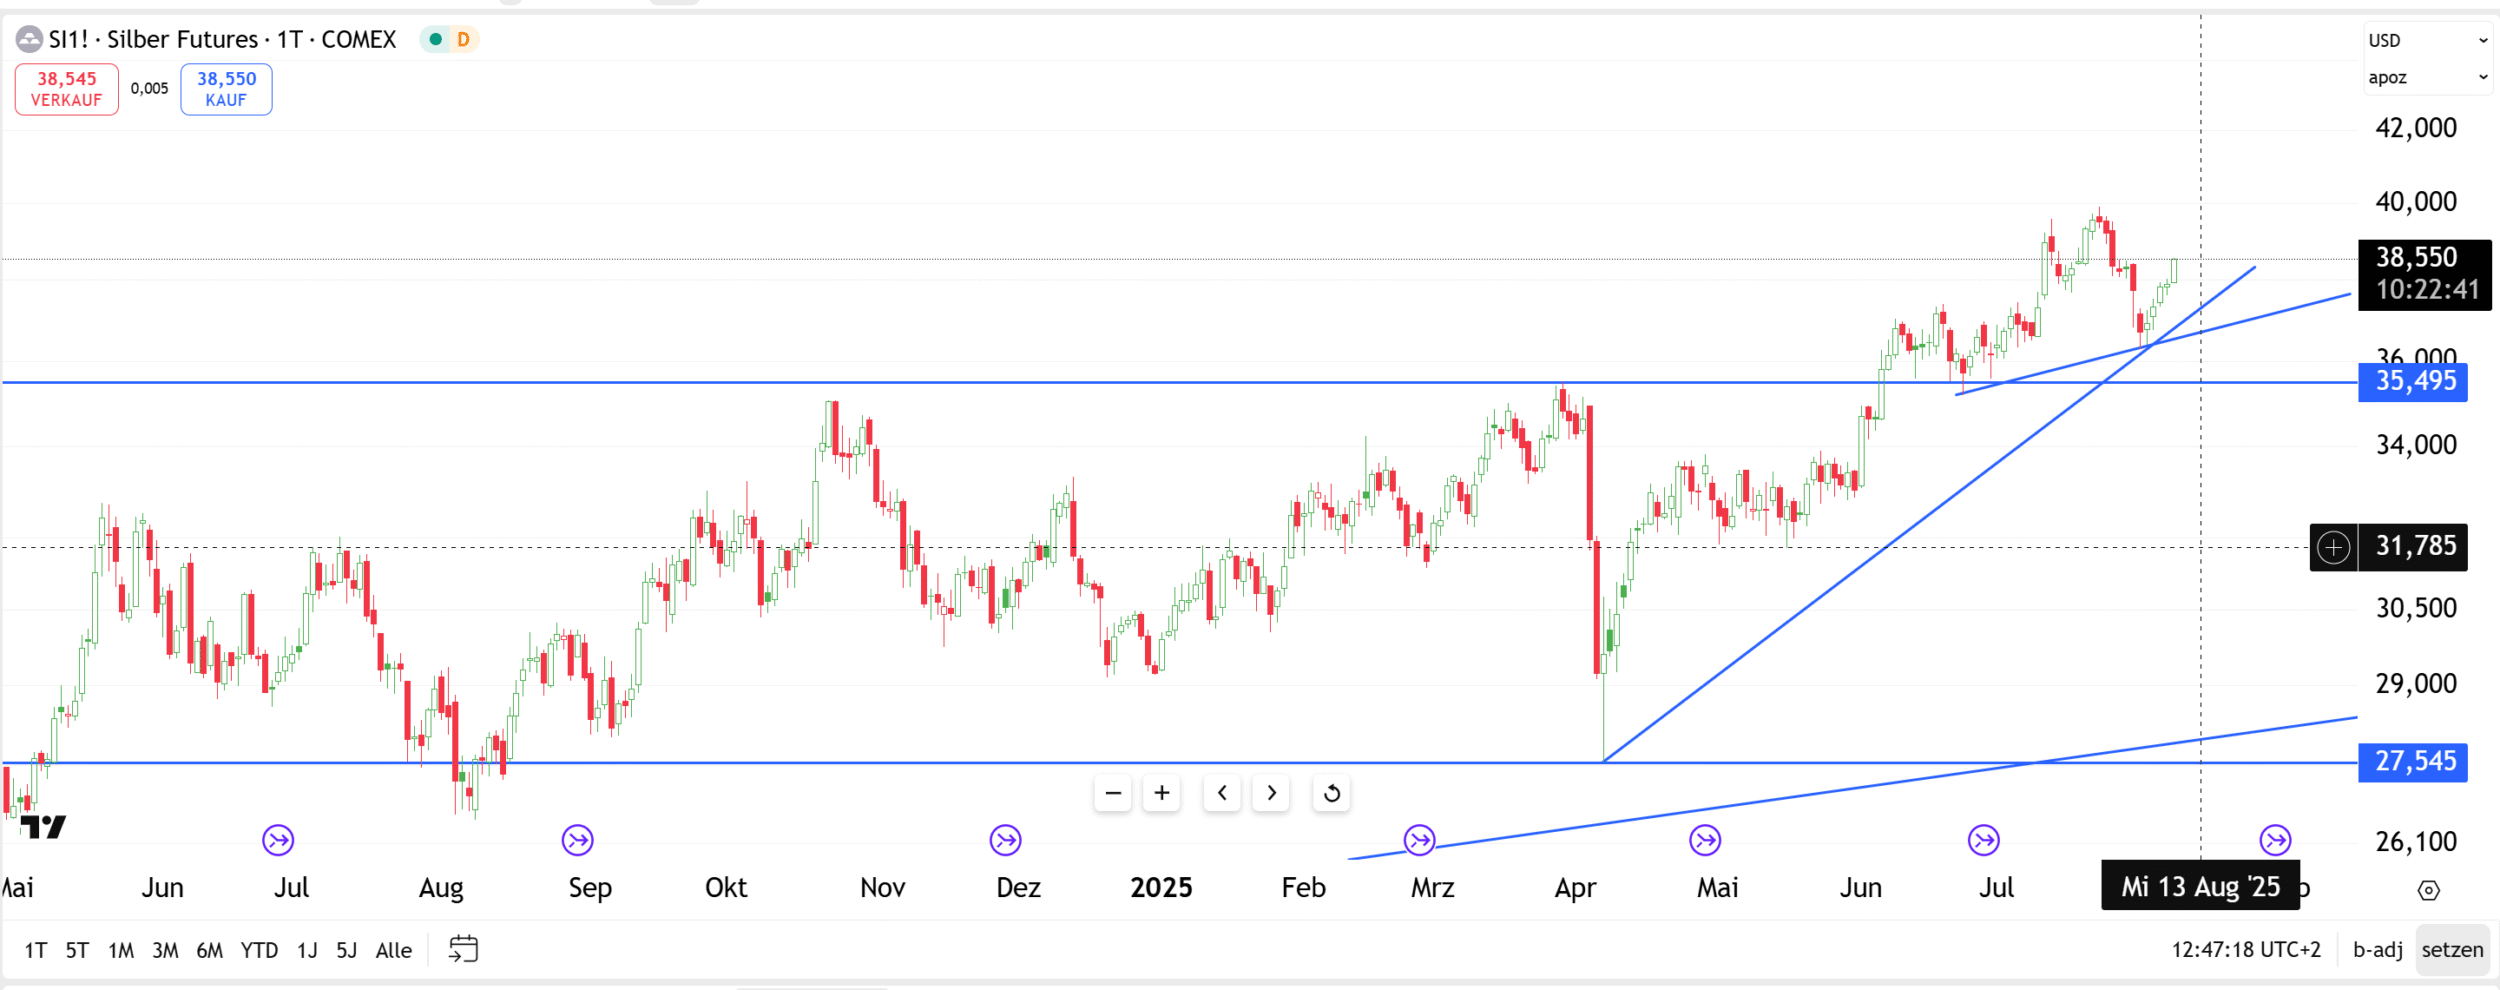The image size is (2500, 990).
Task: Open the go-to-date calendar icon
Action: click(463, 949)
